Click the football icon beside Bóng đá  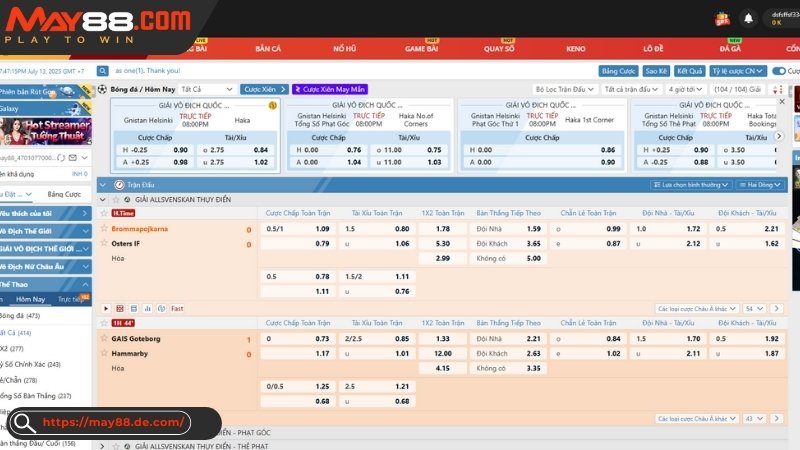point(102,89)
